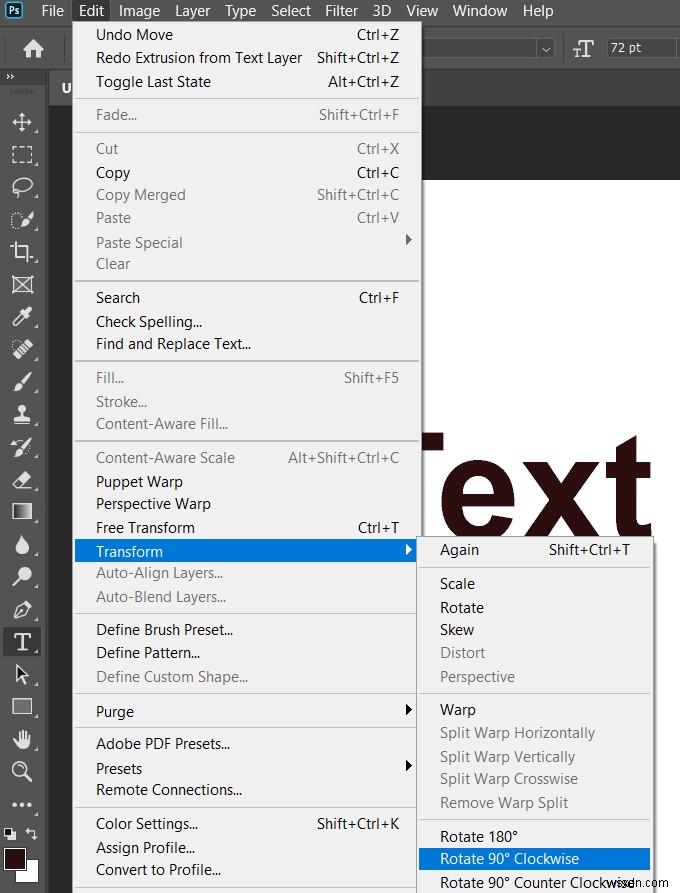680x893 pixels.
Task: Select the Move tool
Action: point(14,121)
